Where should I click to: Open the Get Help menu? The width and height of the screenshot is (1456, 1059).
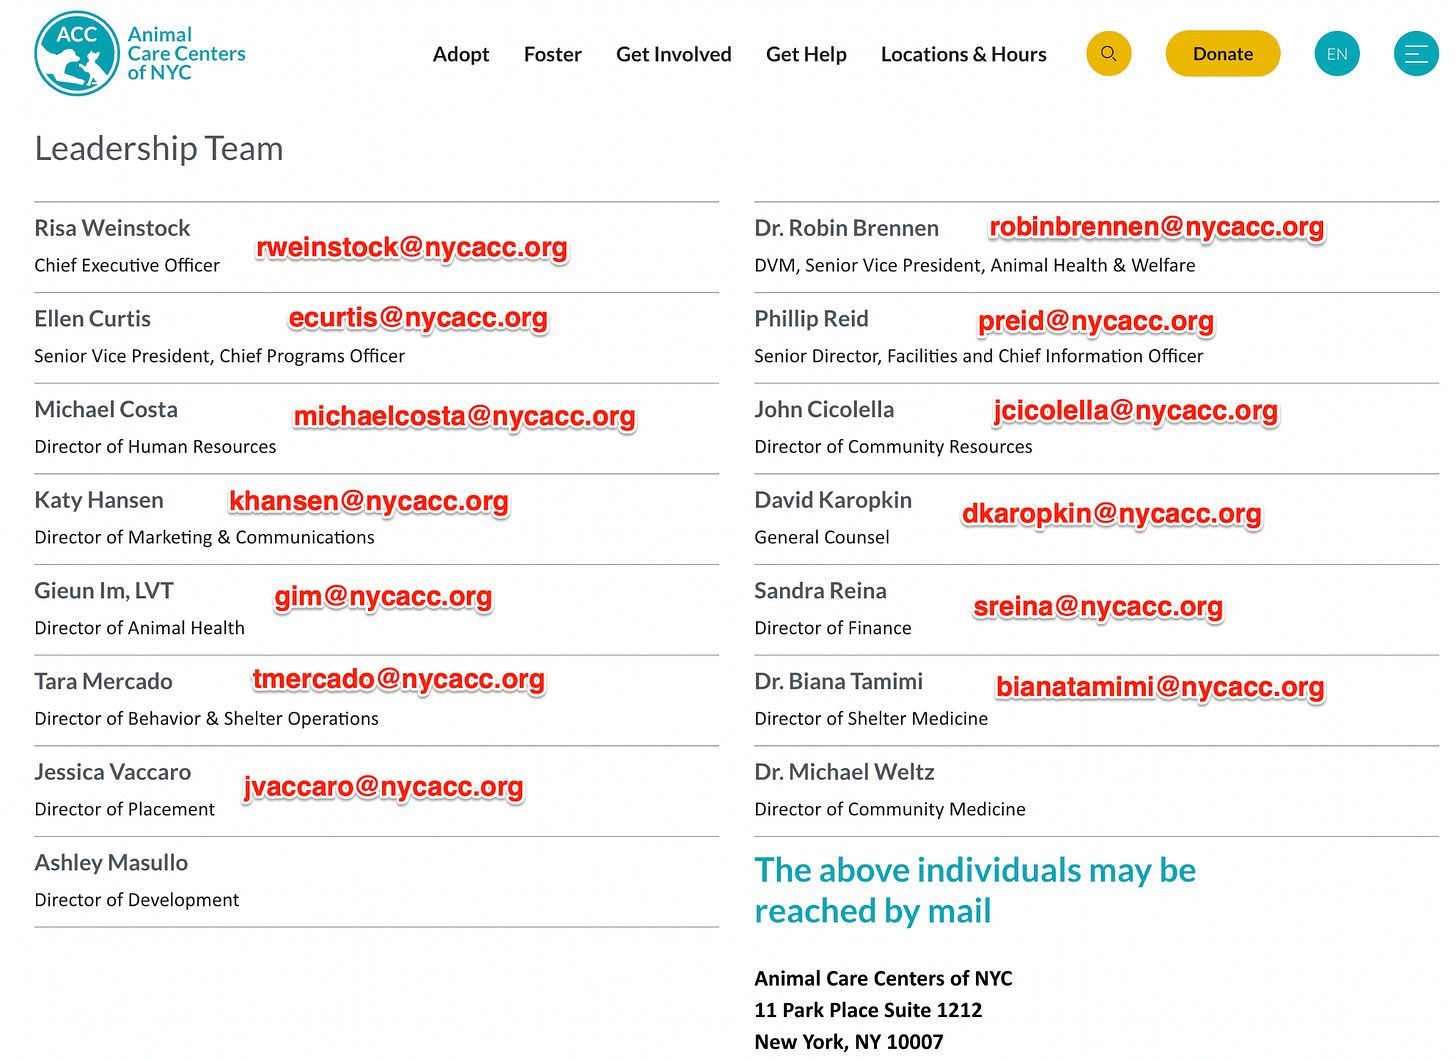pos(806,54)
